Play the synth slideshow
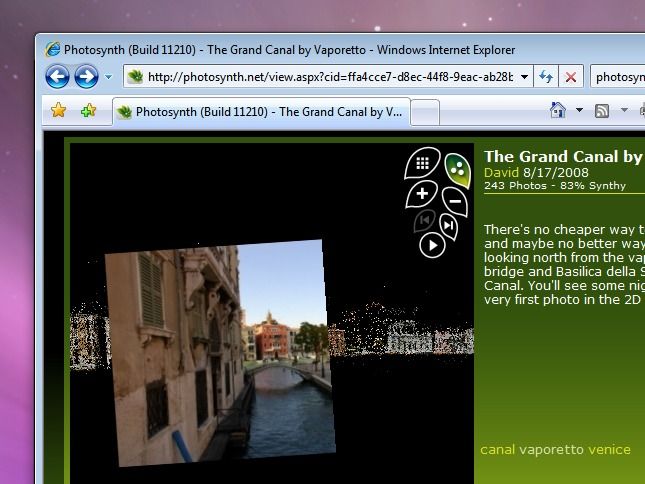This screenshot has width=645, height=484. point(432,245)
